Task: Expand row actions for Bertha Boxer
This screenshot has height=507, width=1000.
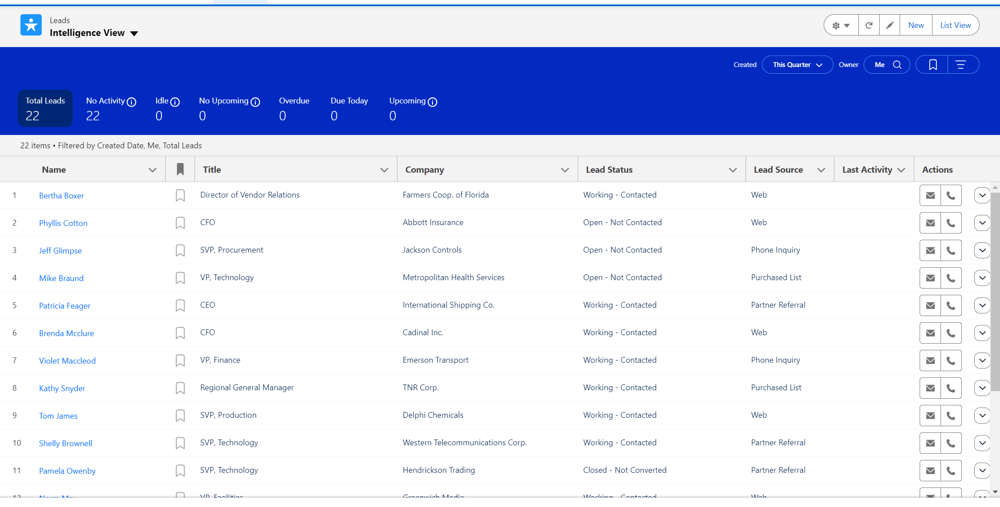Action: (x=982, y=196)
